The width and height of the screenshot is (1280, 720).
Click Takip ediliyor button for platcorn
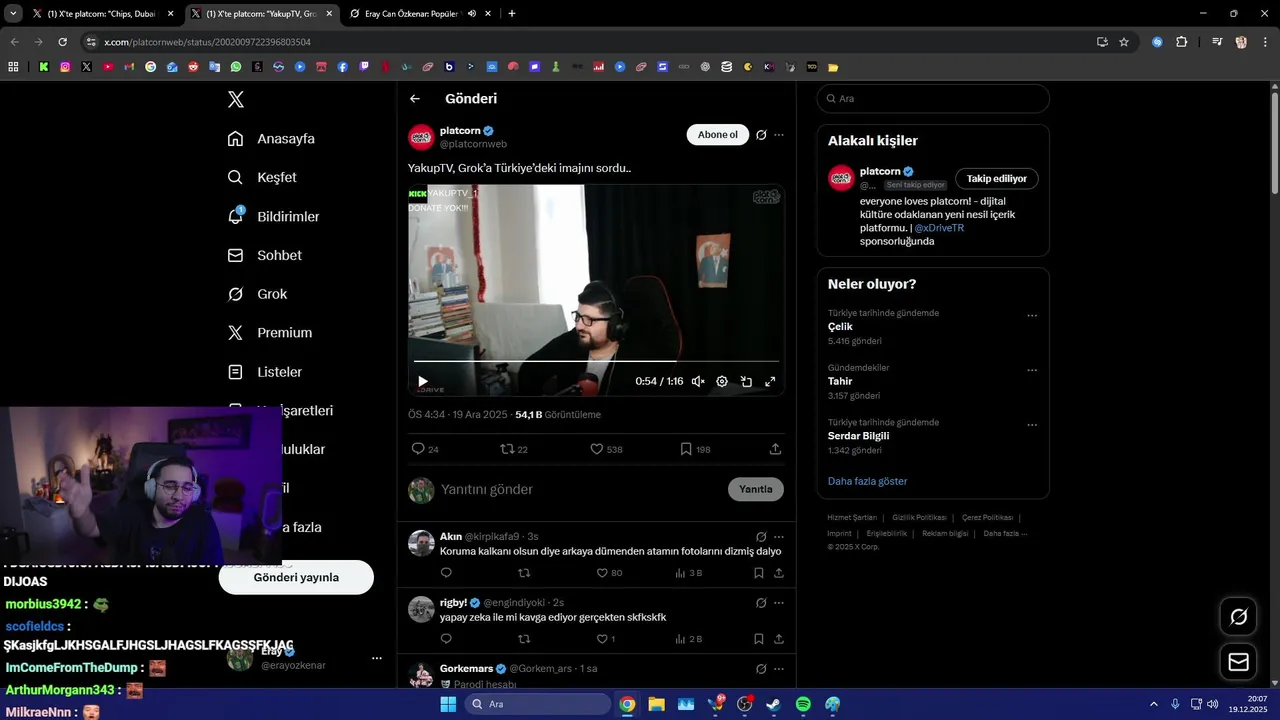(997, 179)
